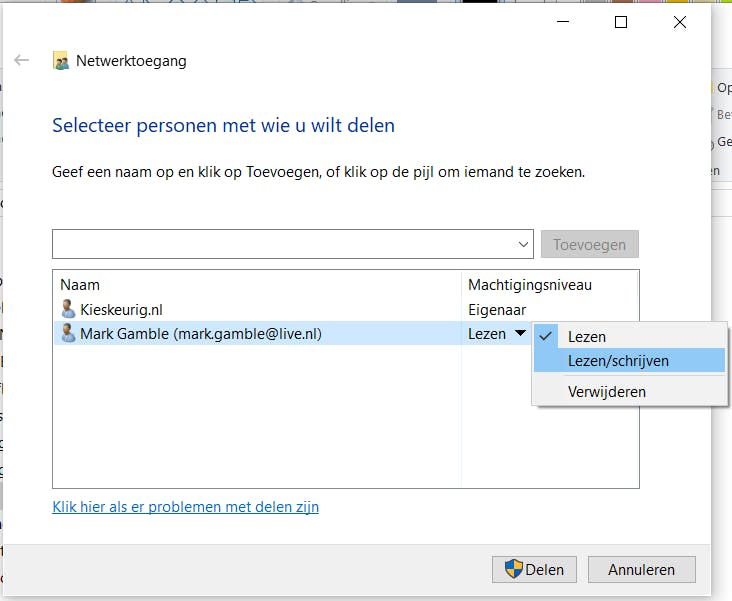Click the Machtigingsniveau column header
This screenshot has width=732, height=601.
(x=530, y=285)
